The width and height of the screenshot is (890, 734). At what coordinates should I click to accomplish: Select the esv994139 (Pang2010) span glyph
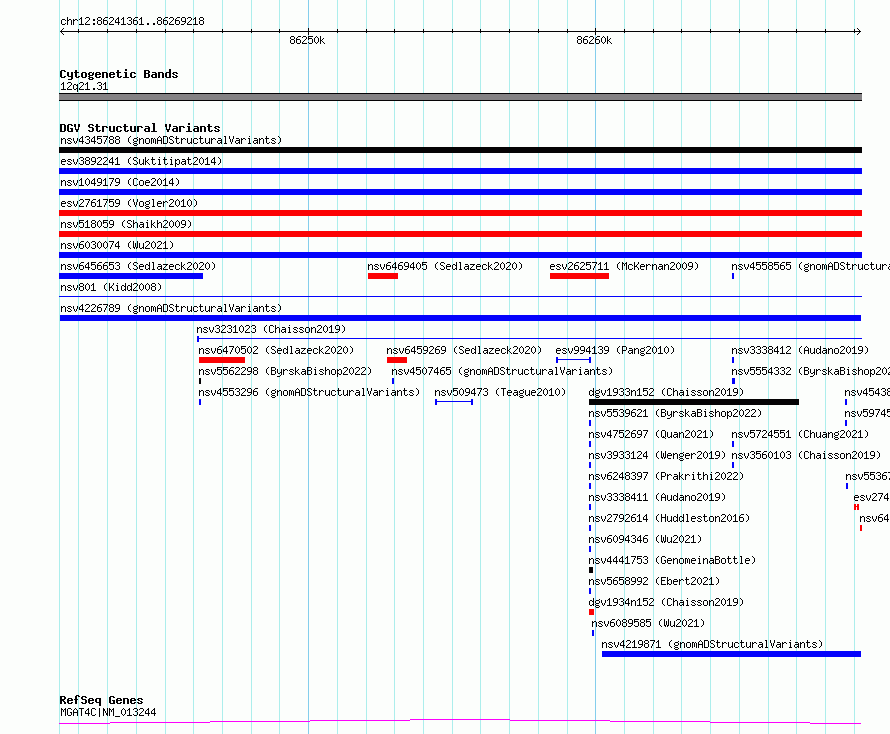573,360
